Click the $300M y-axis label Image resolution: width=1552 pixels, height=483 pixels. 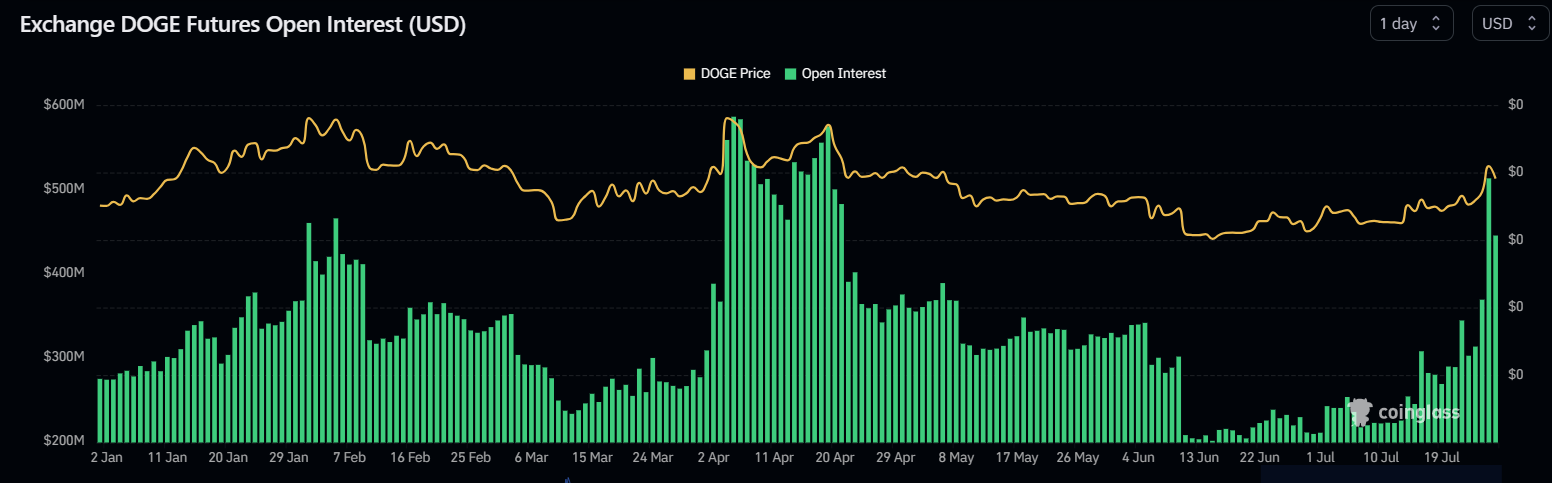coord(63,356)
